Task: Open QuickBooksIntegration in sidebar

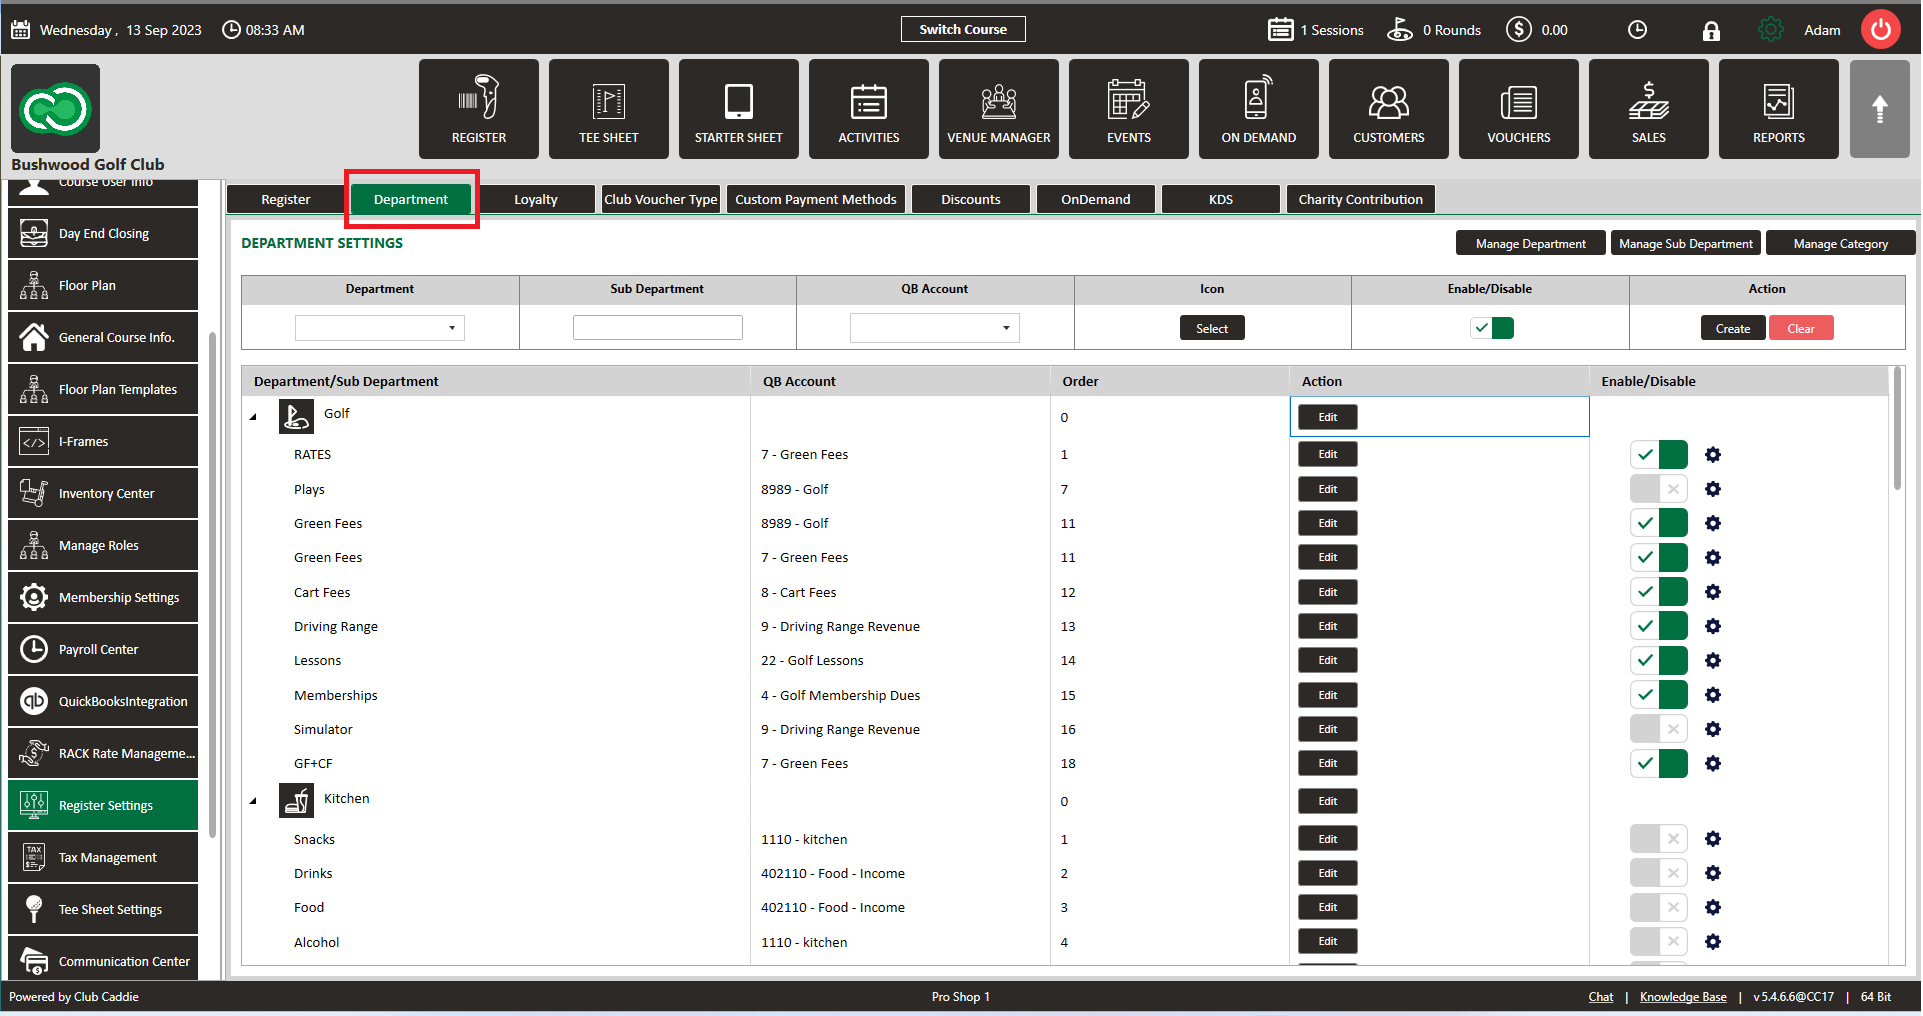Action: point(103,701)
